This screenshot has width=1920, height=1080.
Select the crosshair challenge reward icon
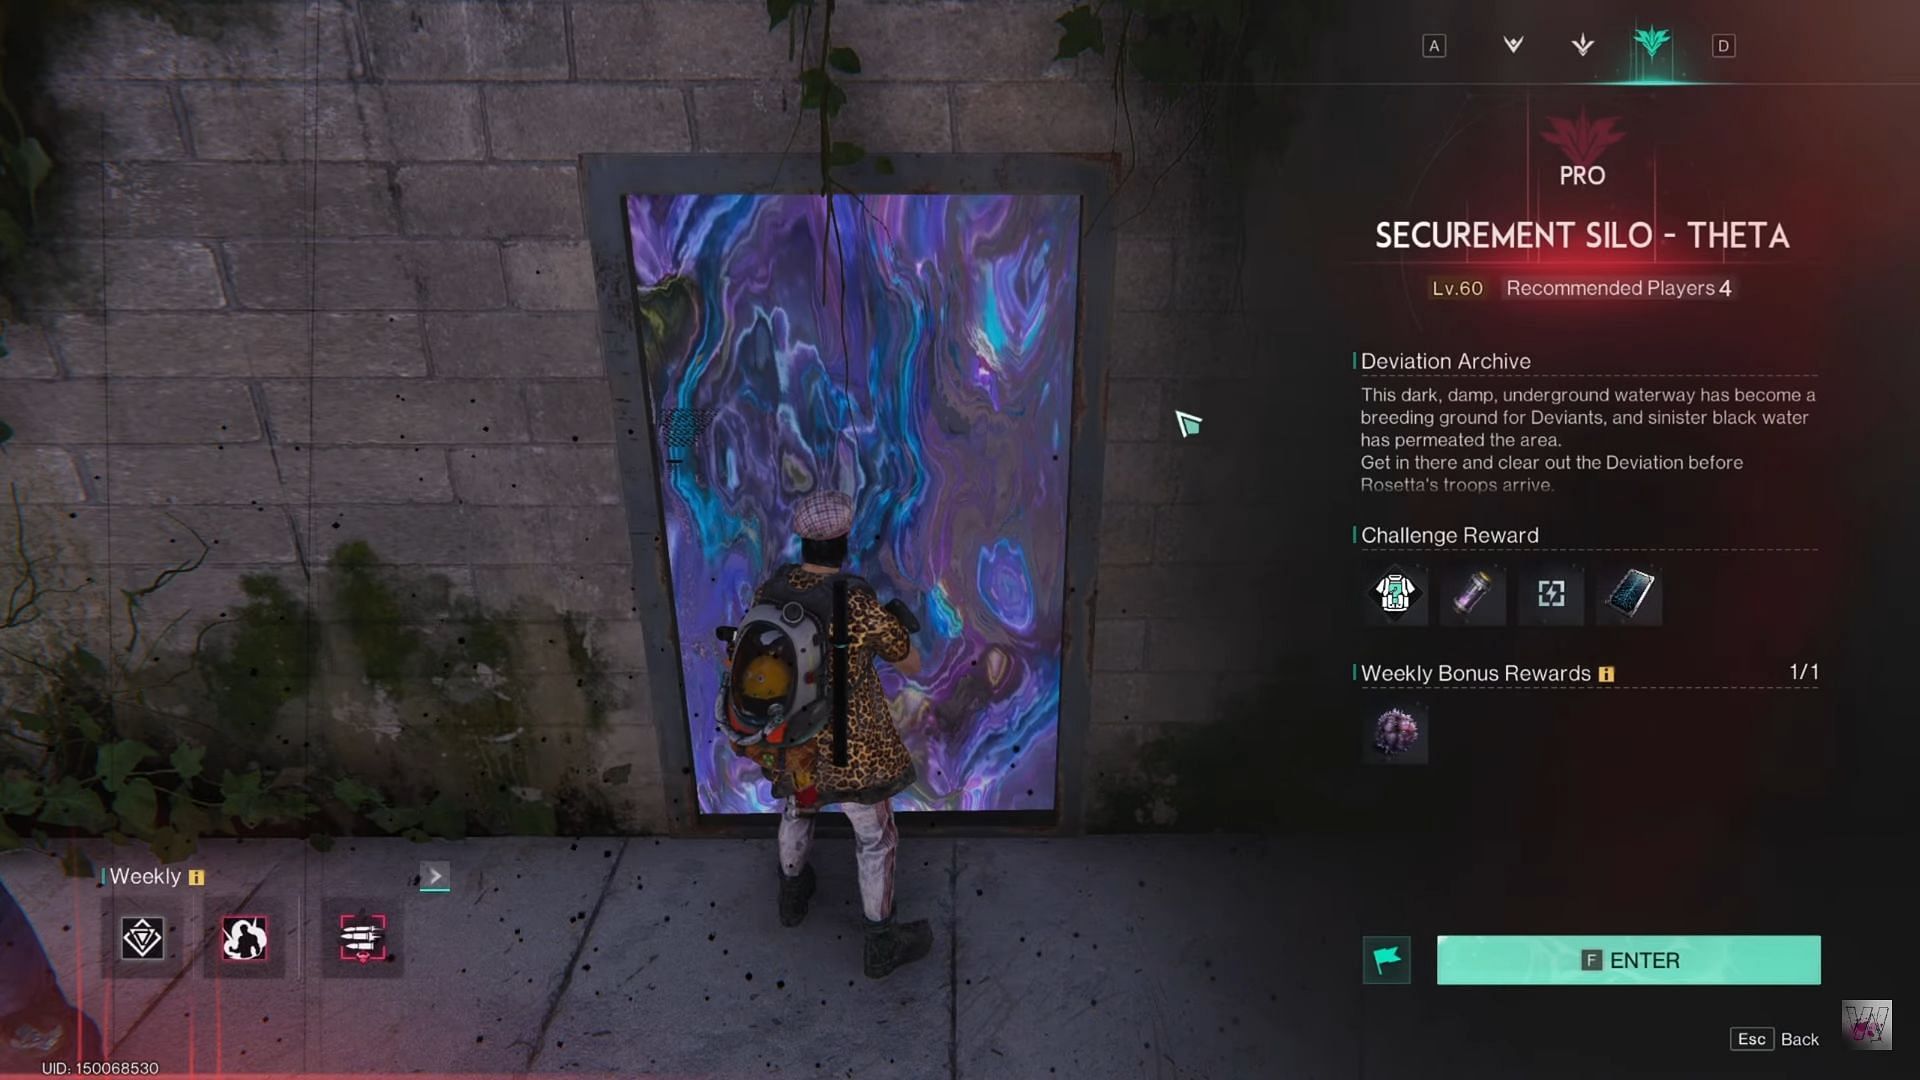(x=1551, y=593)
